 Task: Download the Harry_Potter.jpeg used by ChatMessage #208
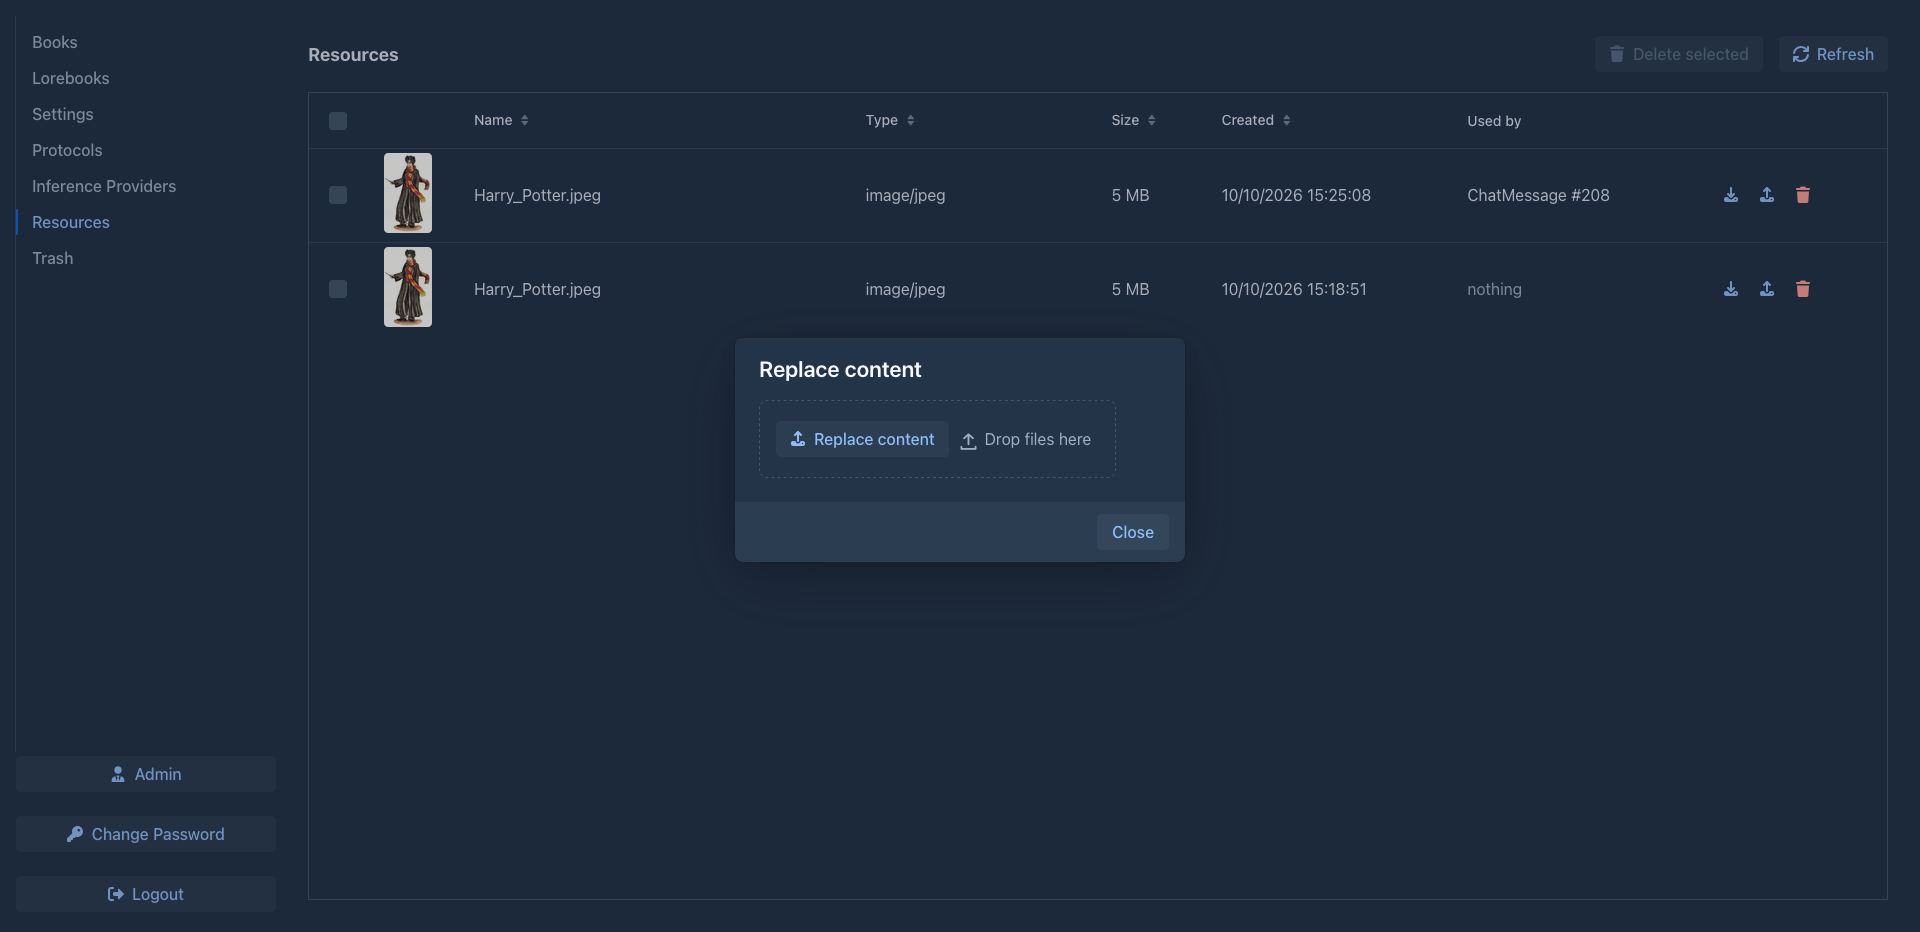click(x=1731, y=195)
